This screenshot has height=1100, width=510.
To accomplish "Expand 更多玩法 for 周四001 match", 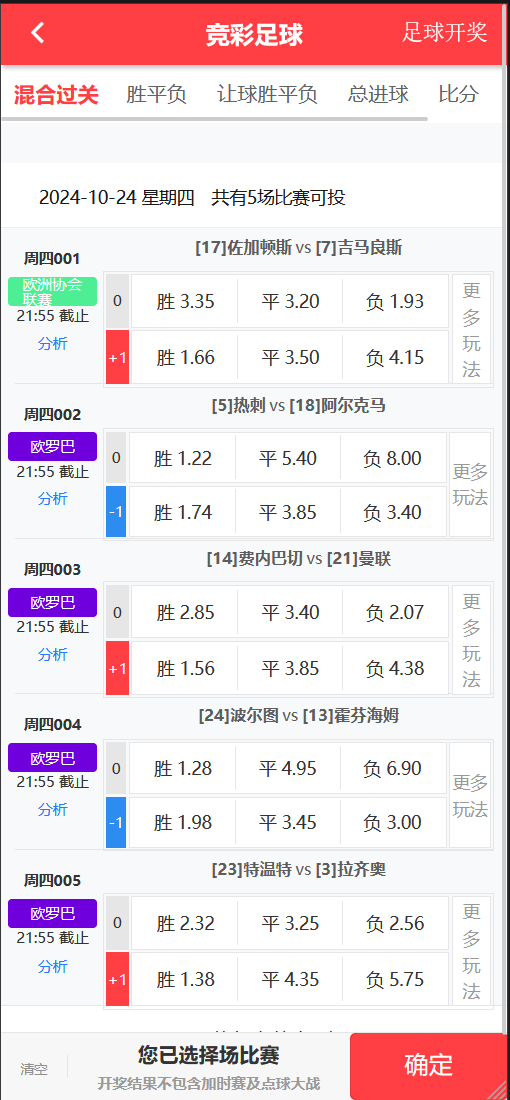I will tap(471, 329).
